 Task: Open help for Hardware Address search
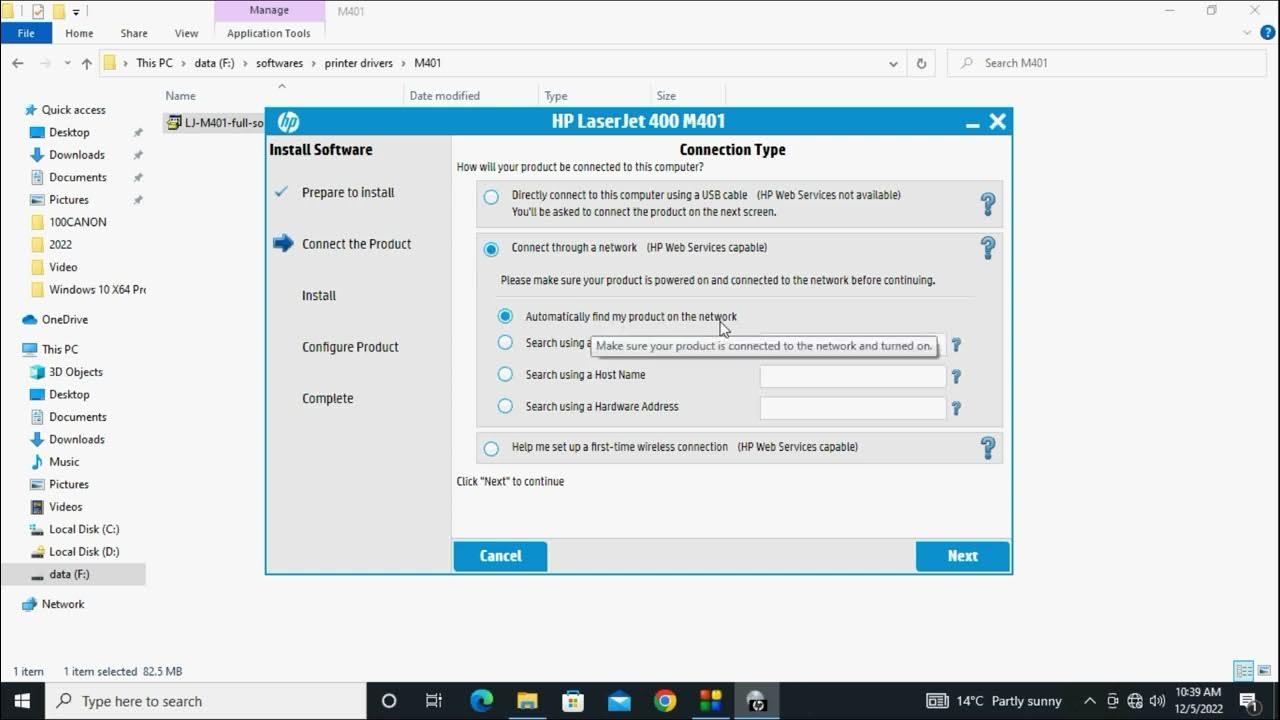click(956, 408)
